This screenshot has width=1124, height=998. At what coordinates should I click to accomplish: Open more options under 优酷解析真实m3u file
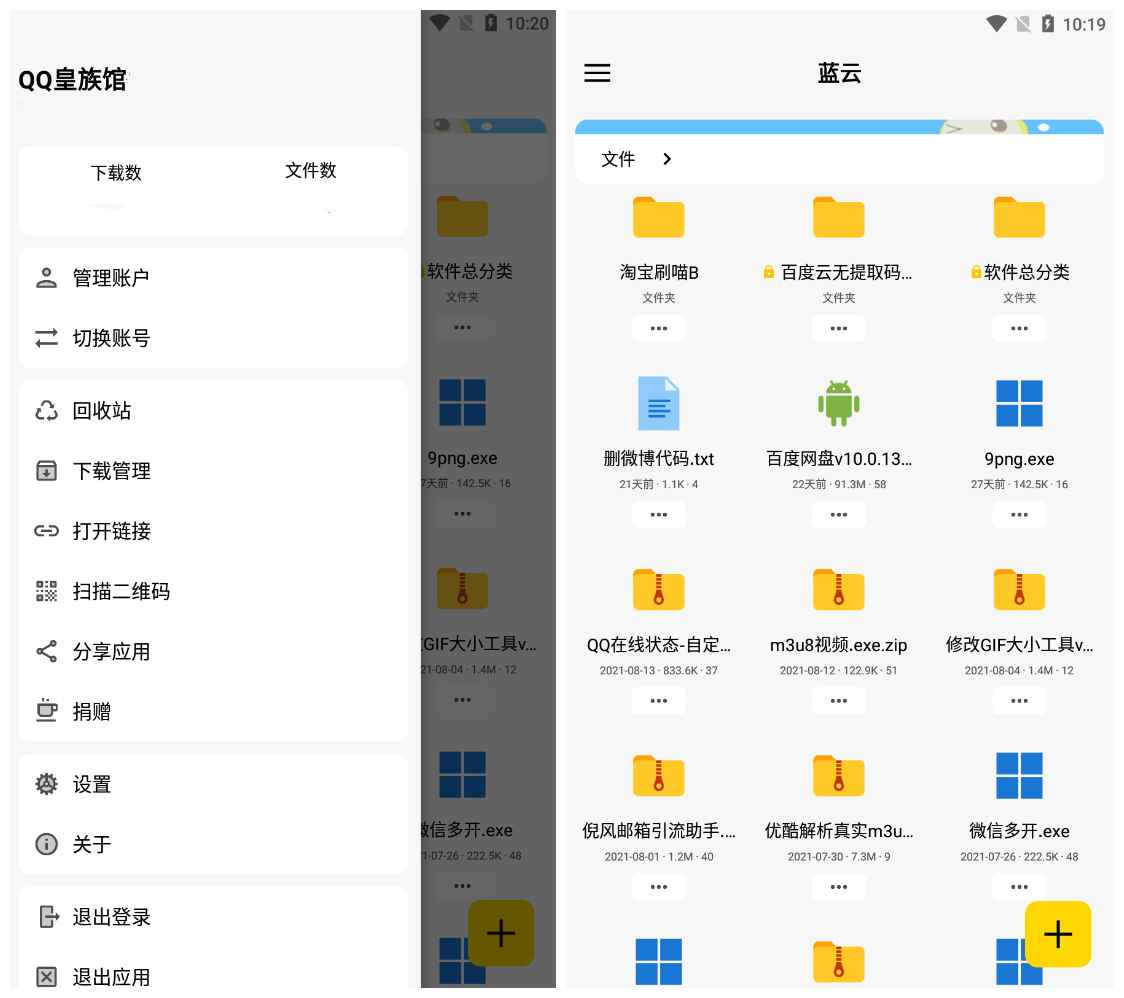[x=838, y=886]
